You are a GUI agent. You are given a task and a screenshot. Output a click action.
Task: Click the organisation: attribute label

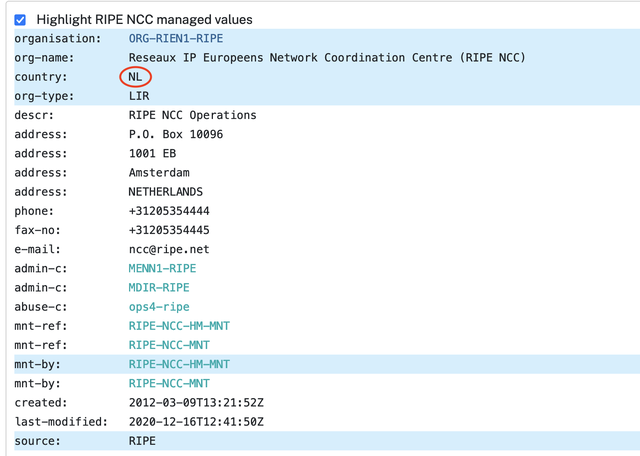click(x=58, y=39)
